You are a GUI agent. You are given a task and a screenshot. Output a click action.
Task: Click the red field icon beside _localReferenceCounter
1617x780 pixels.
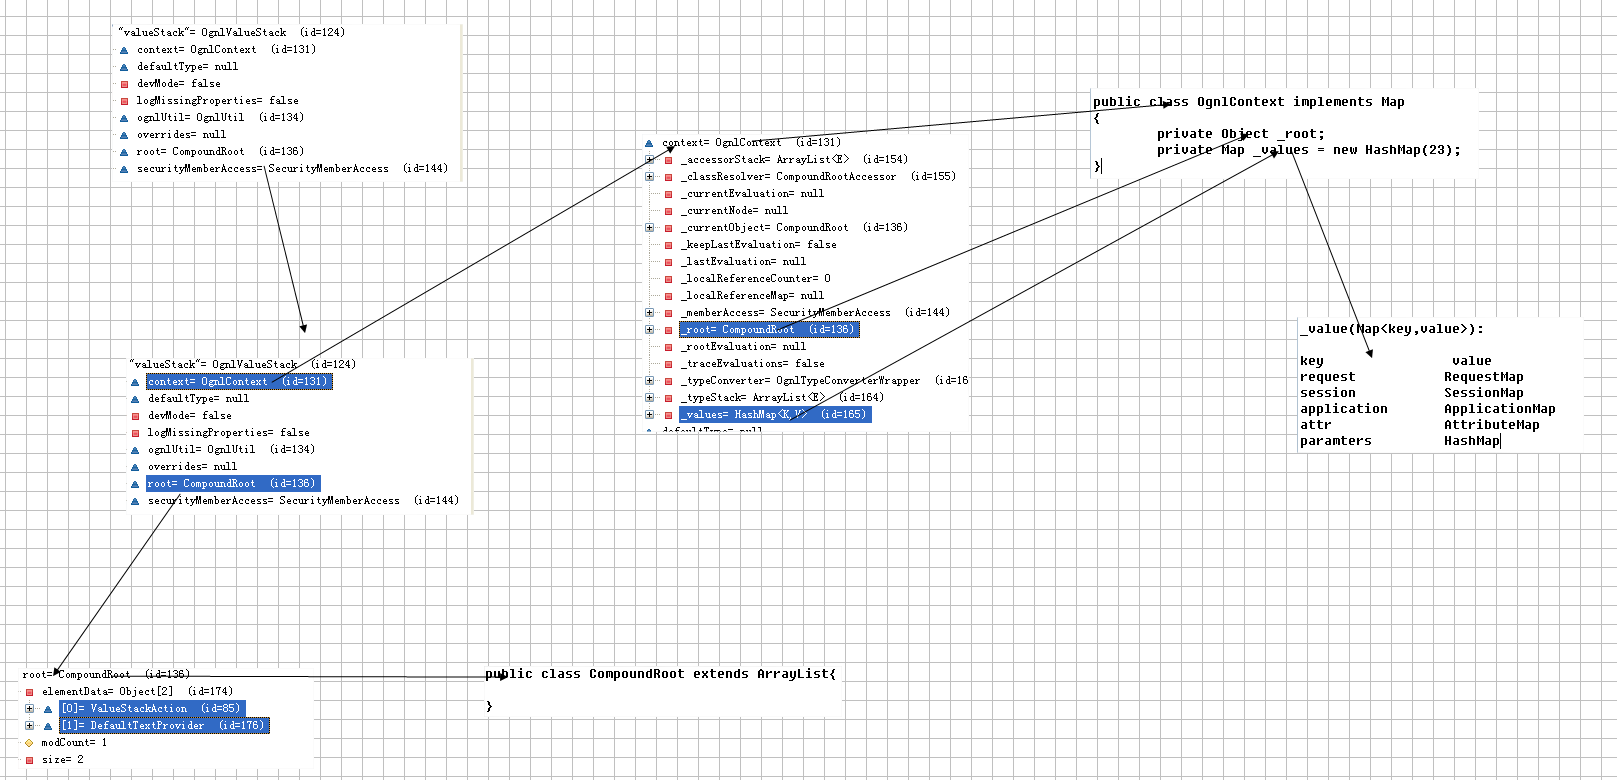pos(669,279)
